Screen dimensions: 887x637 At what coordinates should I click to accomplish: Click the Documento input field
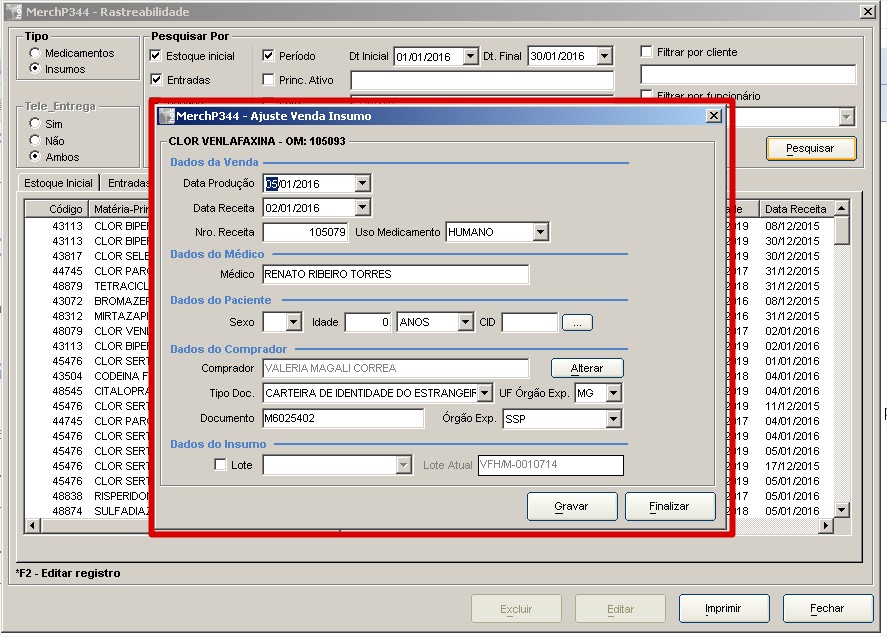point(343,419)
